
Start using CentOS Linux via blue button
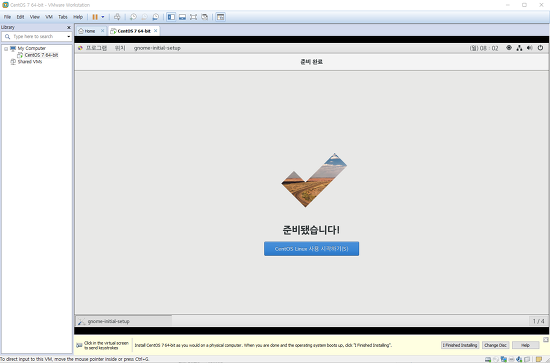311,249
